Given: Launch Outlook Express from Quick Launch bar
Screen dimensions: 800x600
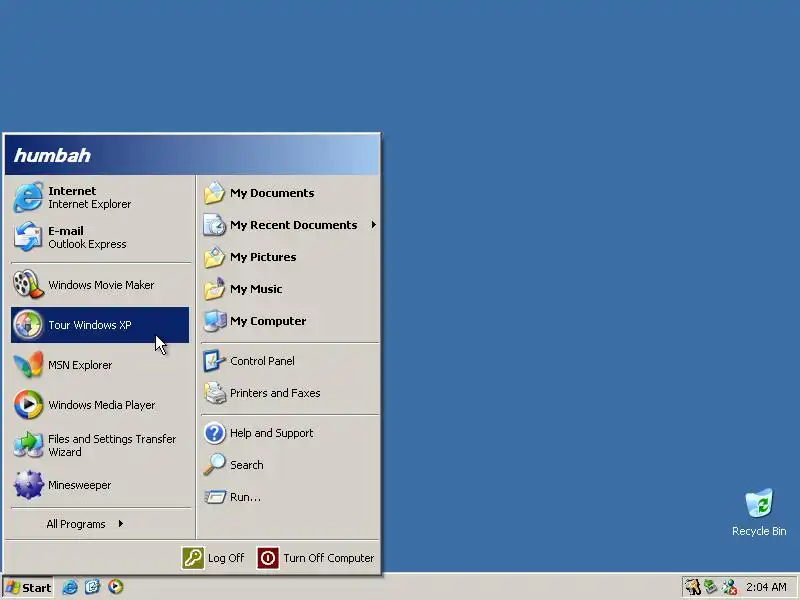Looking at the screenshot, I should (x=92, y=587).
